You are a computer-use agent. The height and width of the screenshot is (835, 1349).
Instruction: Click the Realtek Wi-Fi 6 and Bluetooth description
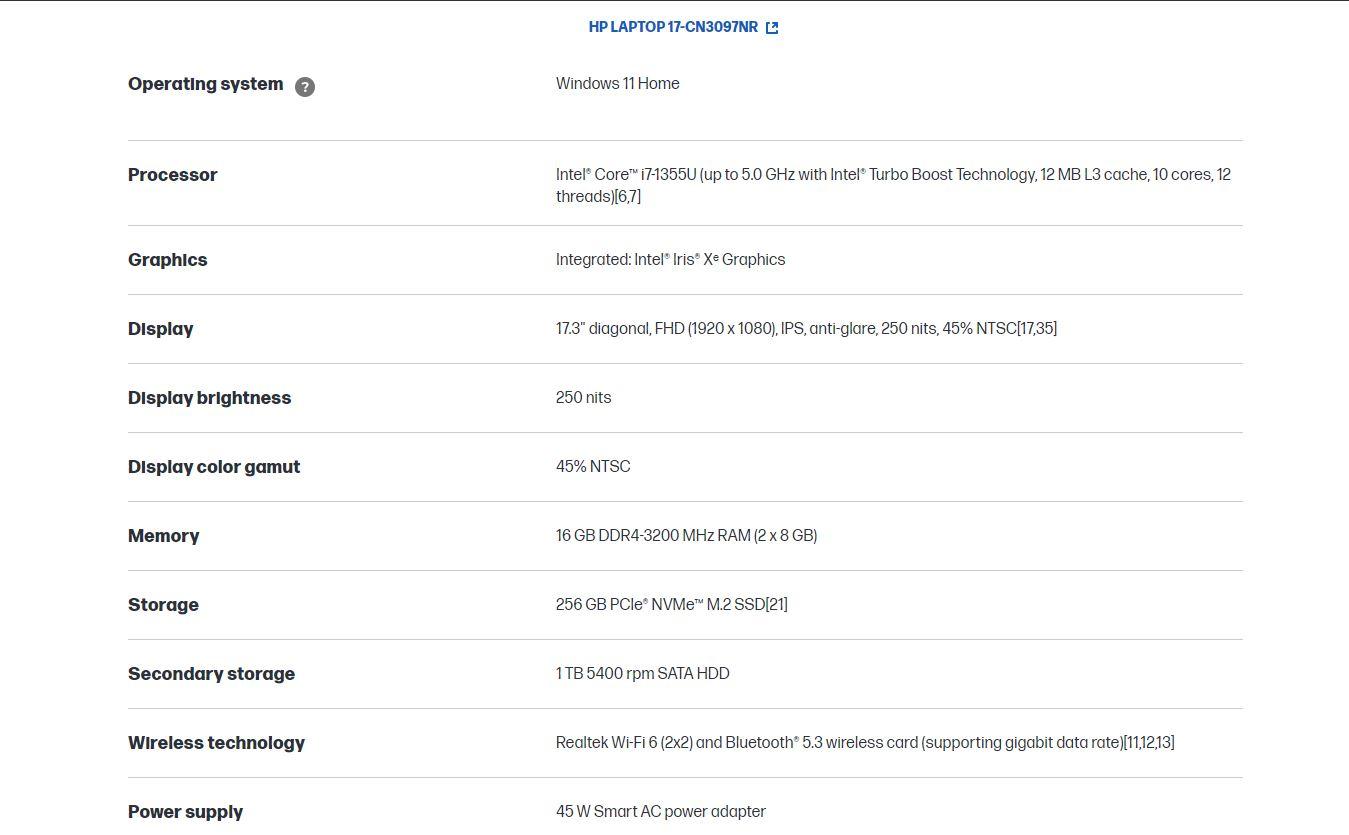pyautogui.click(x=865, y=743)
